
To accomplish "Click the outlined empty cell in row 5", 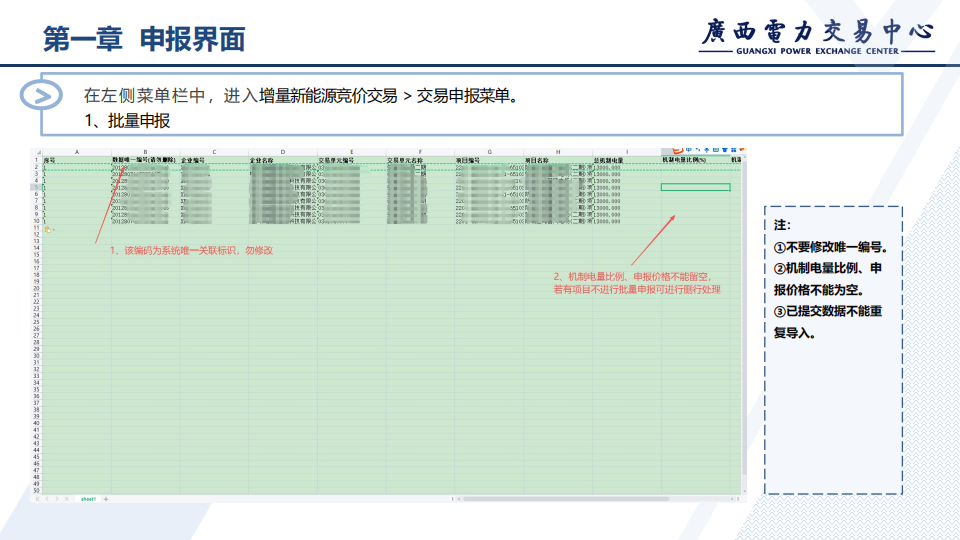I will click(696, 187).
